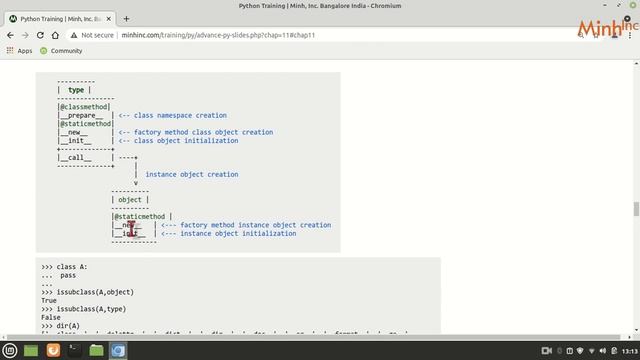Viewport: 640px width, 360px height.
Task: Click the '@classmethod' text in diagram
Action: click(x=85, y=107)
